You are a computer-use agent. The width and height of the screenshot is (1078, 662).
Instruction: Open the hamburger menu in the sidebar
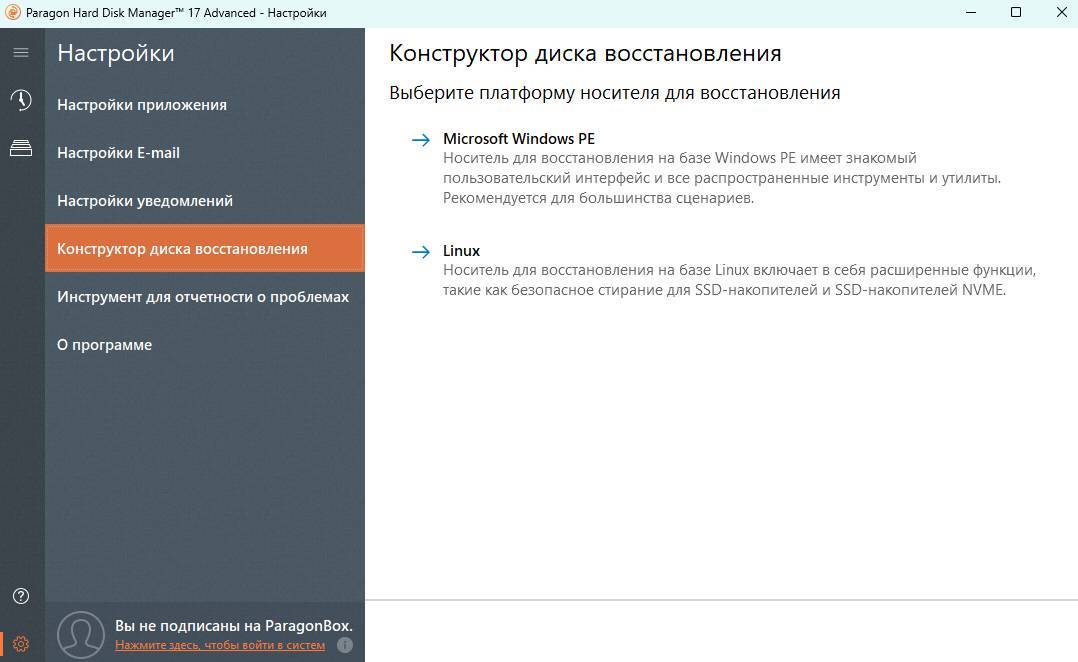point(21,52)
